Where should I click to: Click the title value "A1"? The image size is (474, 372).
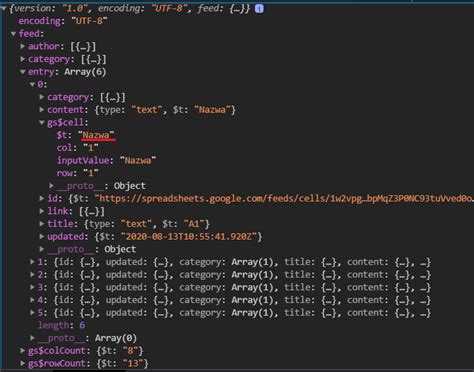(x=194, y=224)
